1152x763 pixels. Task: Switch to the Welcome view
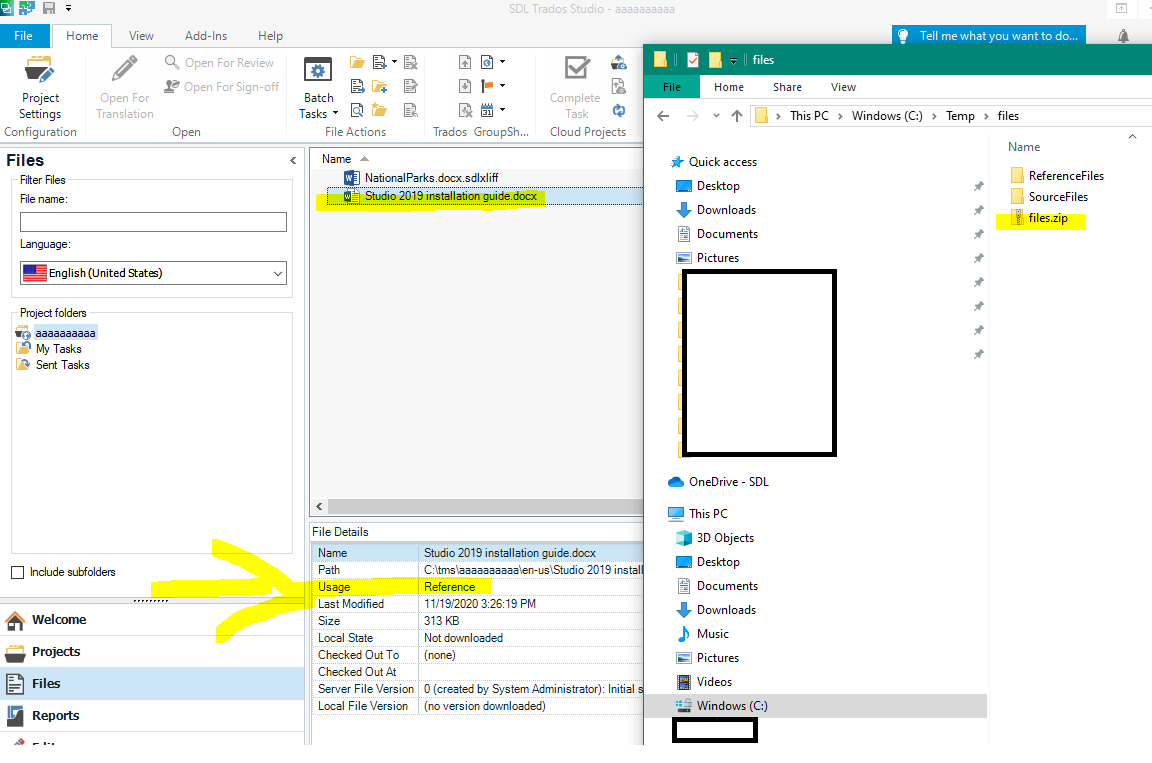[x=152, y=620]
